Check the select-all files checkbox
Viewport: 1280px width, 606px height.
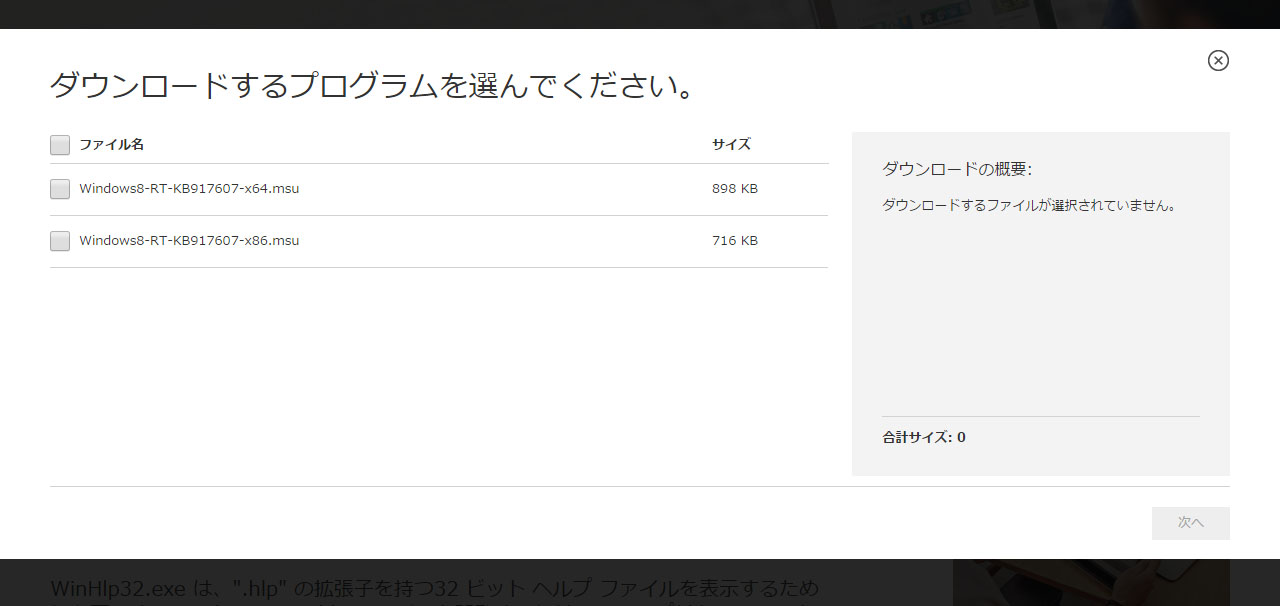click(x=60, y=145)
